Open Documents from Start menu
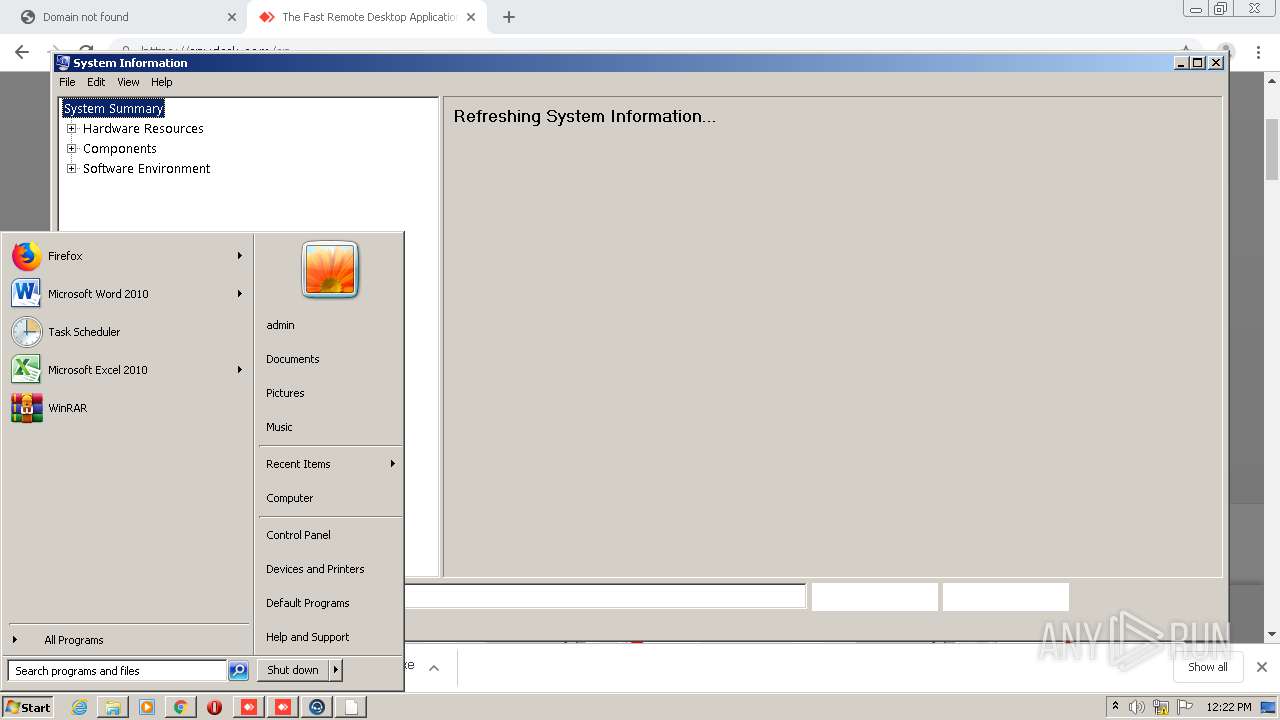Viewport: 1280px width, 720px height. (293, 359)
